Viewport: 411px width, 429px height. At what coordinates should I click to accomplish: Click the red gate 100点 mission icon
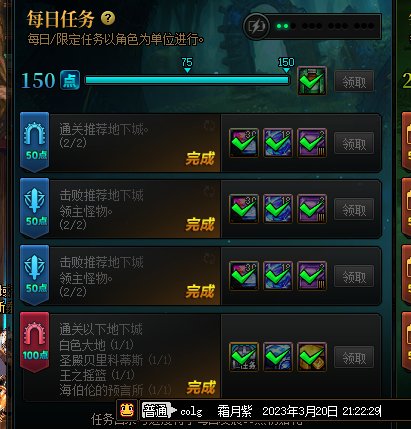pyautogui.click(x=35, y=342)
